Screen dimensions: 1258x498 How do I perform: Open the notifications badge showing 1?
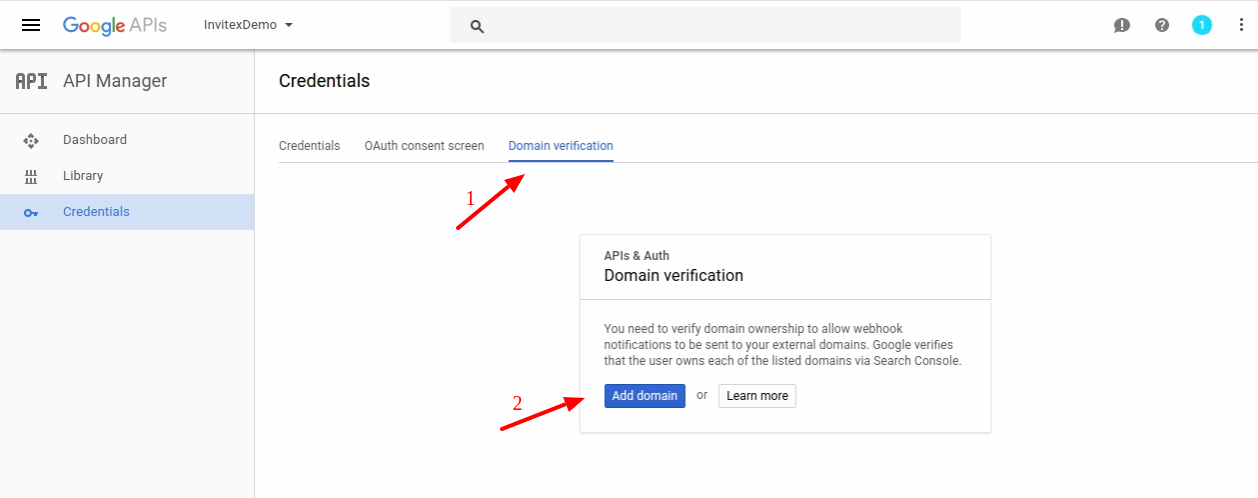1202,26
